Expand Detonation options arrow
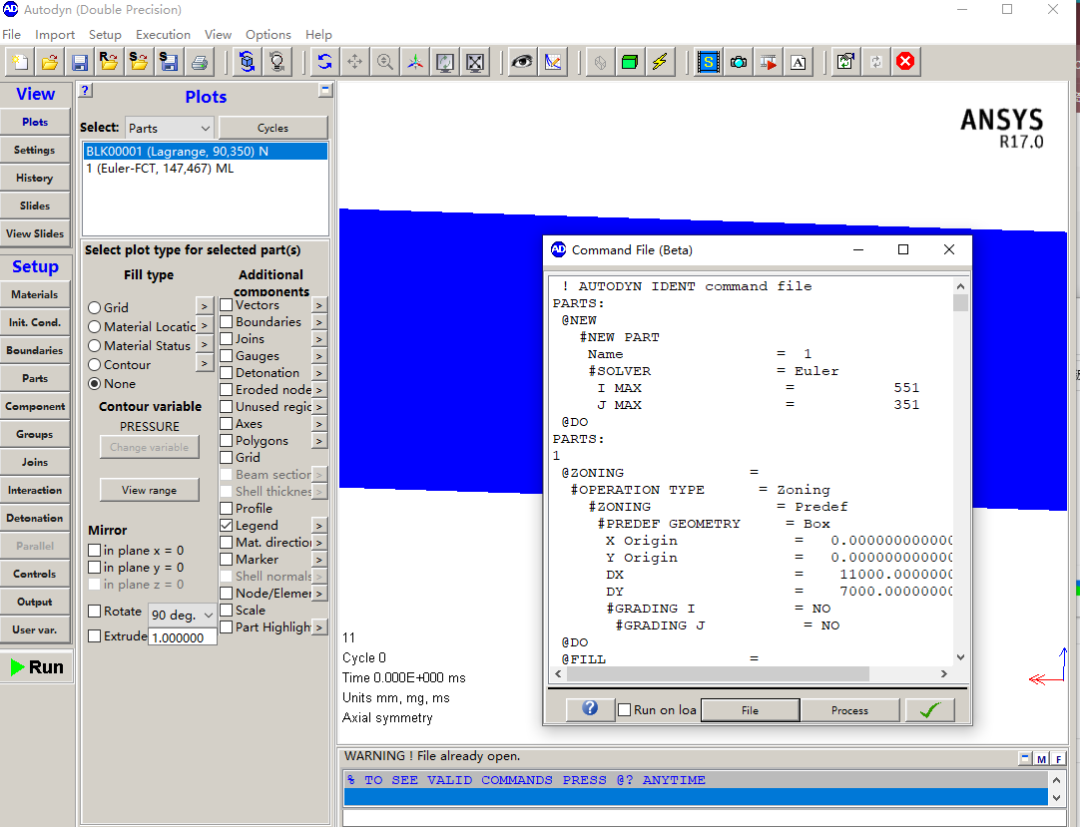1080x827 pixels. [319, 373]
